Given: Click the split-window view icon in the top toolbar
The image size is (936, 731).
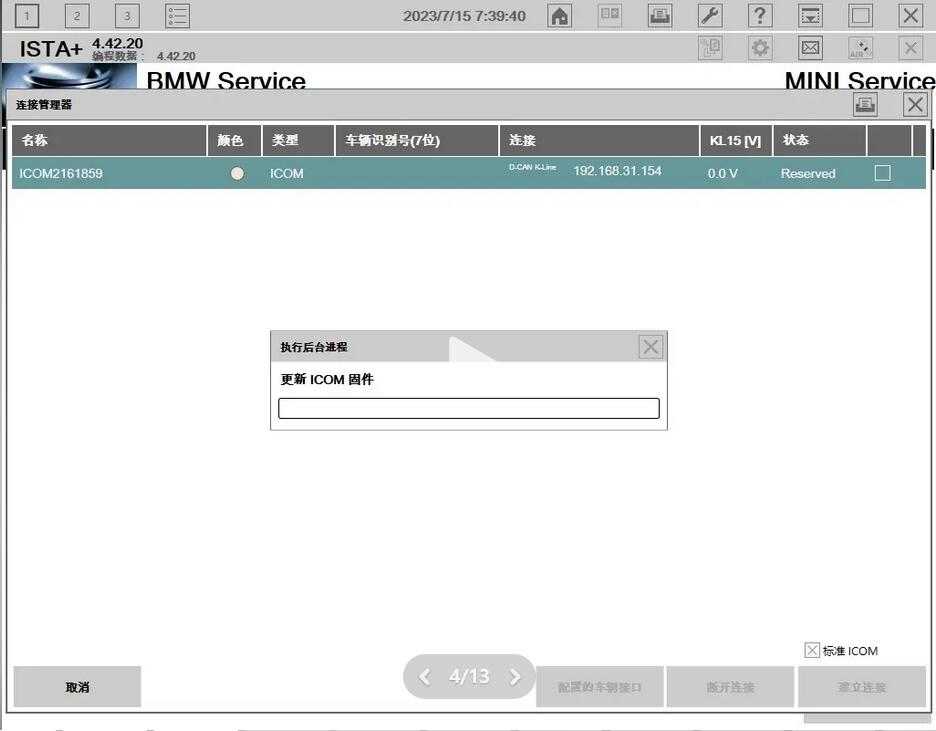Looking at the screenshot, I should point(609,16).
